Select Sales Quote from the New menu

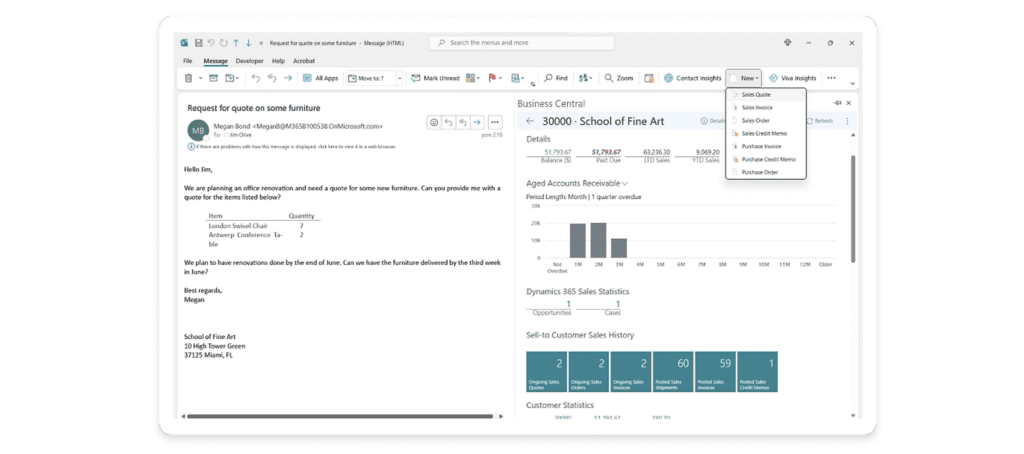[x=755, y=94]
